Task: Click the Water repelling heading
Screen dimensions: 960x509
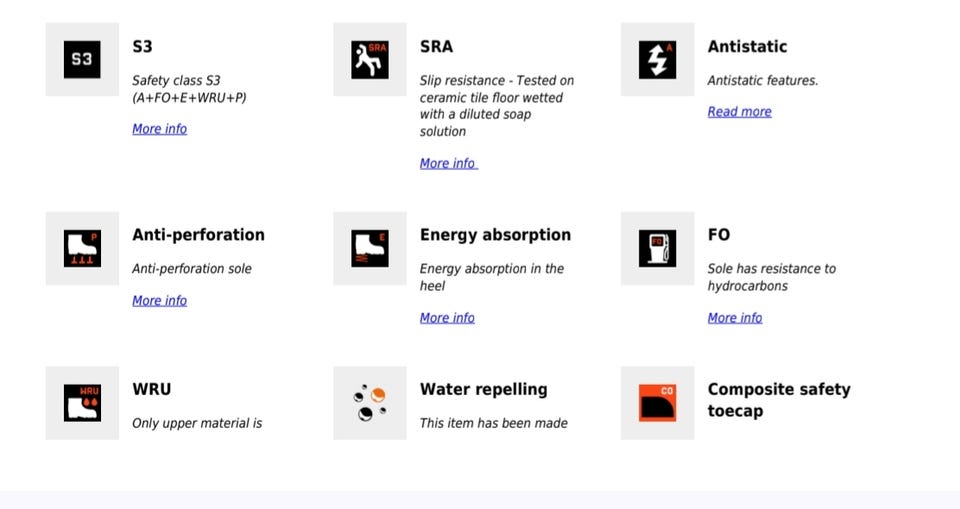Action: point(483,389)
